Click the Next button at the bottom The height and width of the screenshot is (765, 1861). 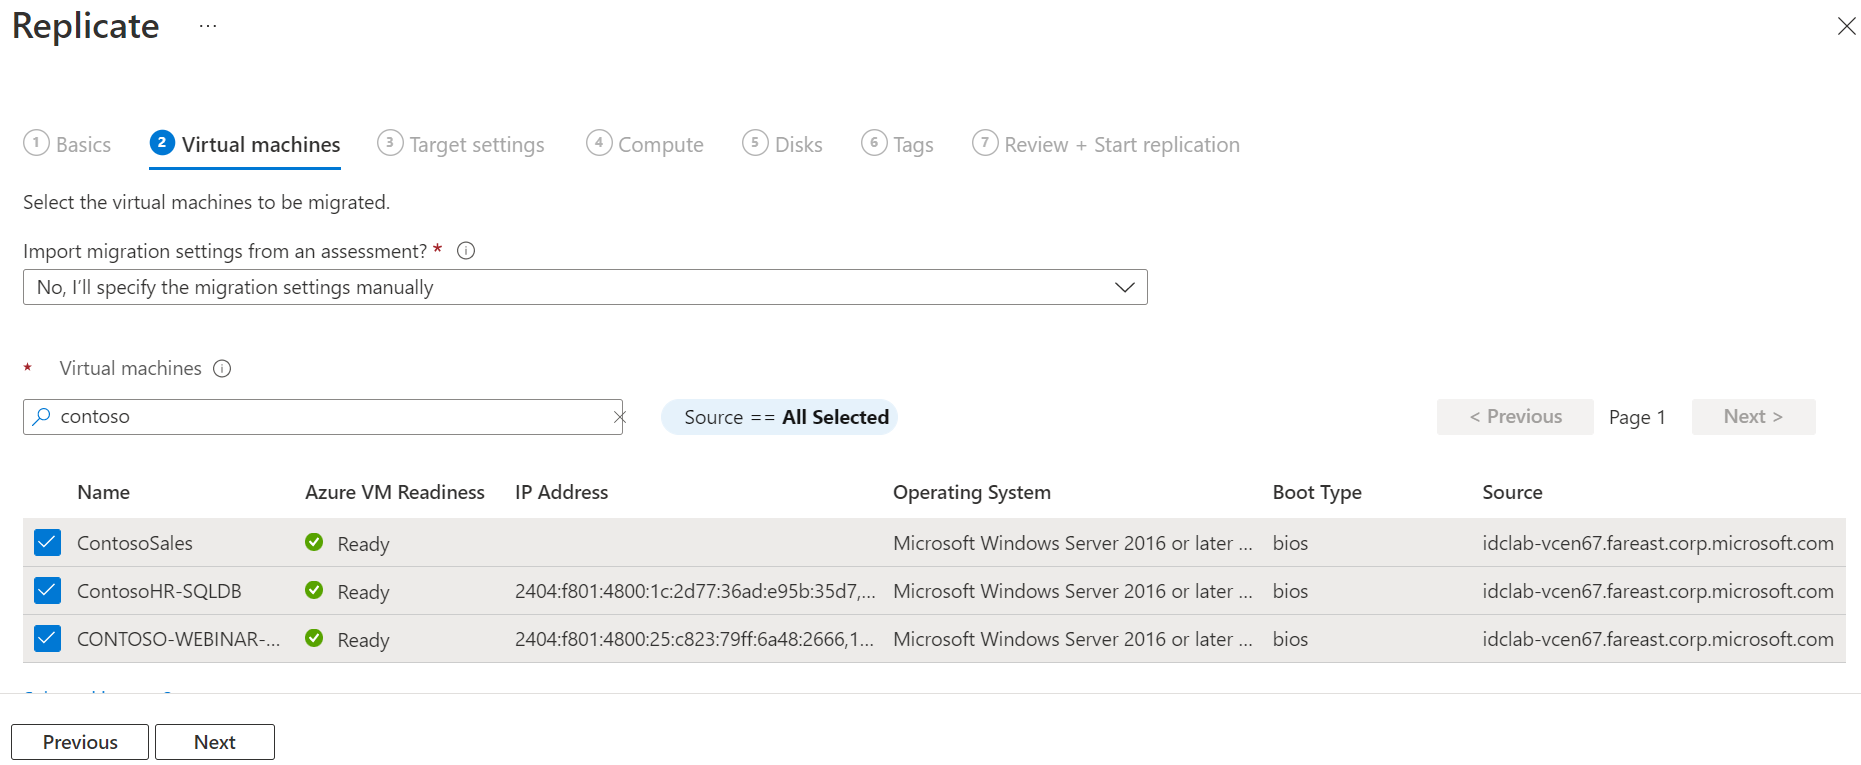click(215, 742)
